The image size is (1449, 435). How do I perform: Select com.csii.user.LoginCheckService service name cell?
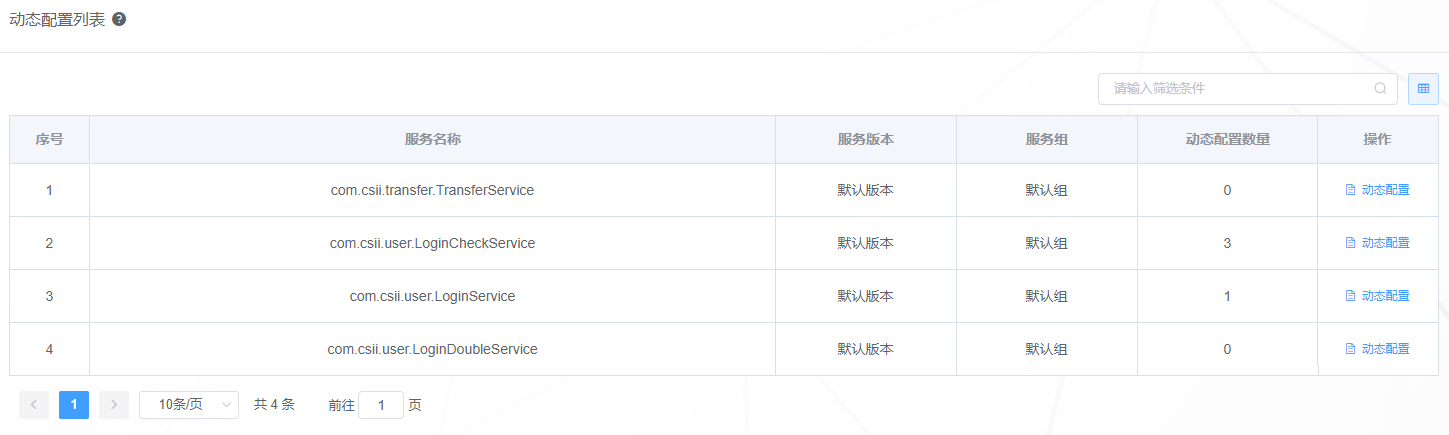pos(432,243)
